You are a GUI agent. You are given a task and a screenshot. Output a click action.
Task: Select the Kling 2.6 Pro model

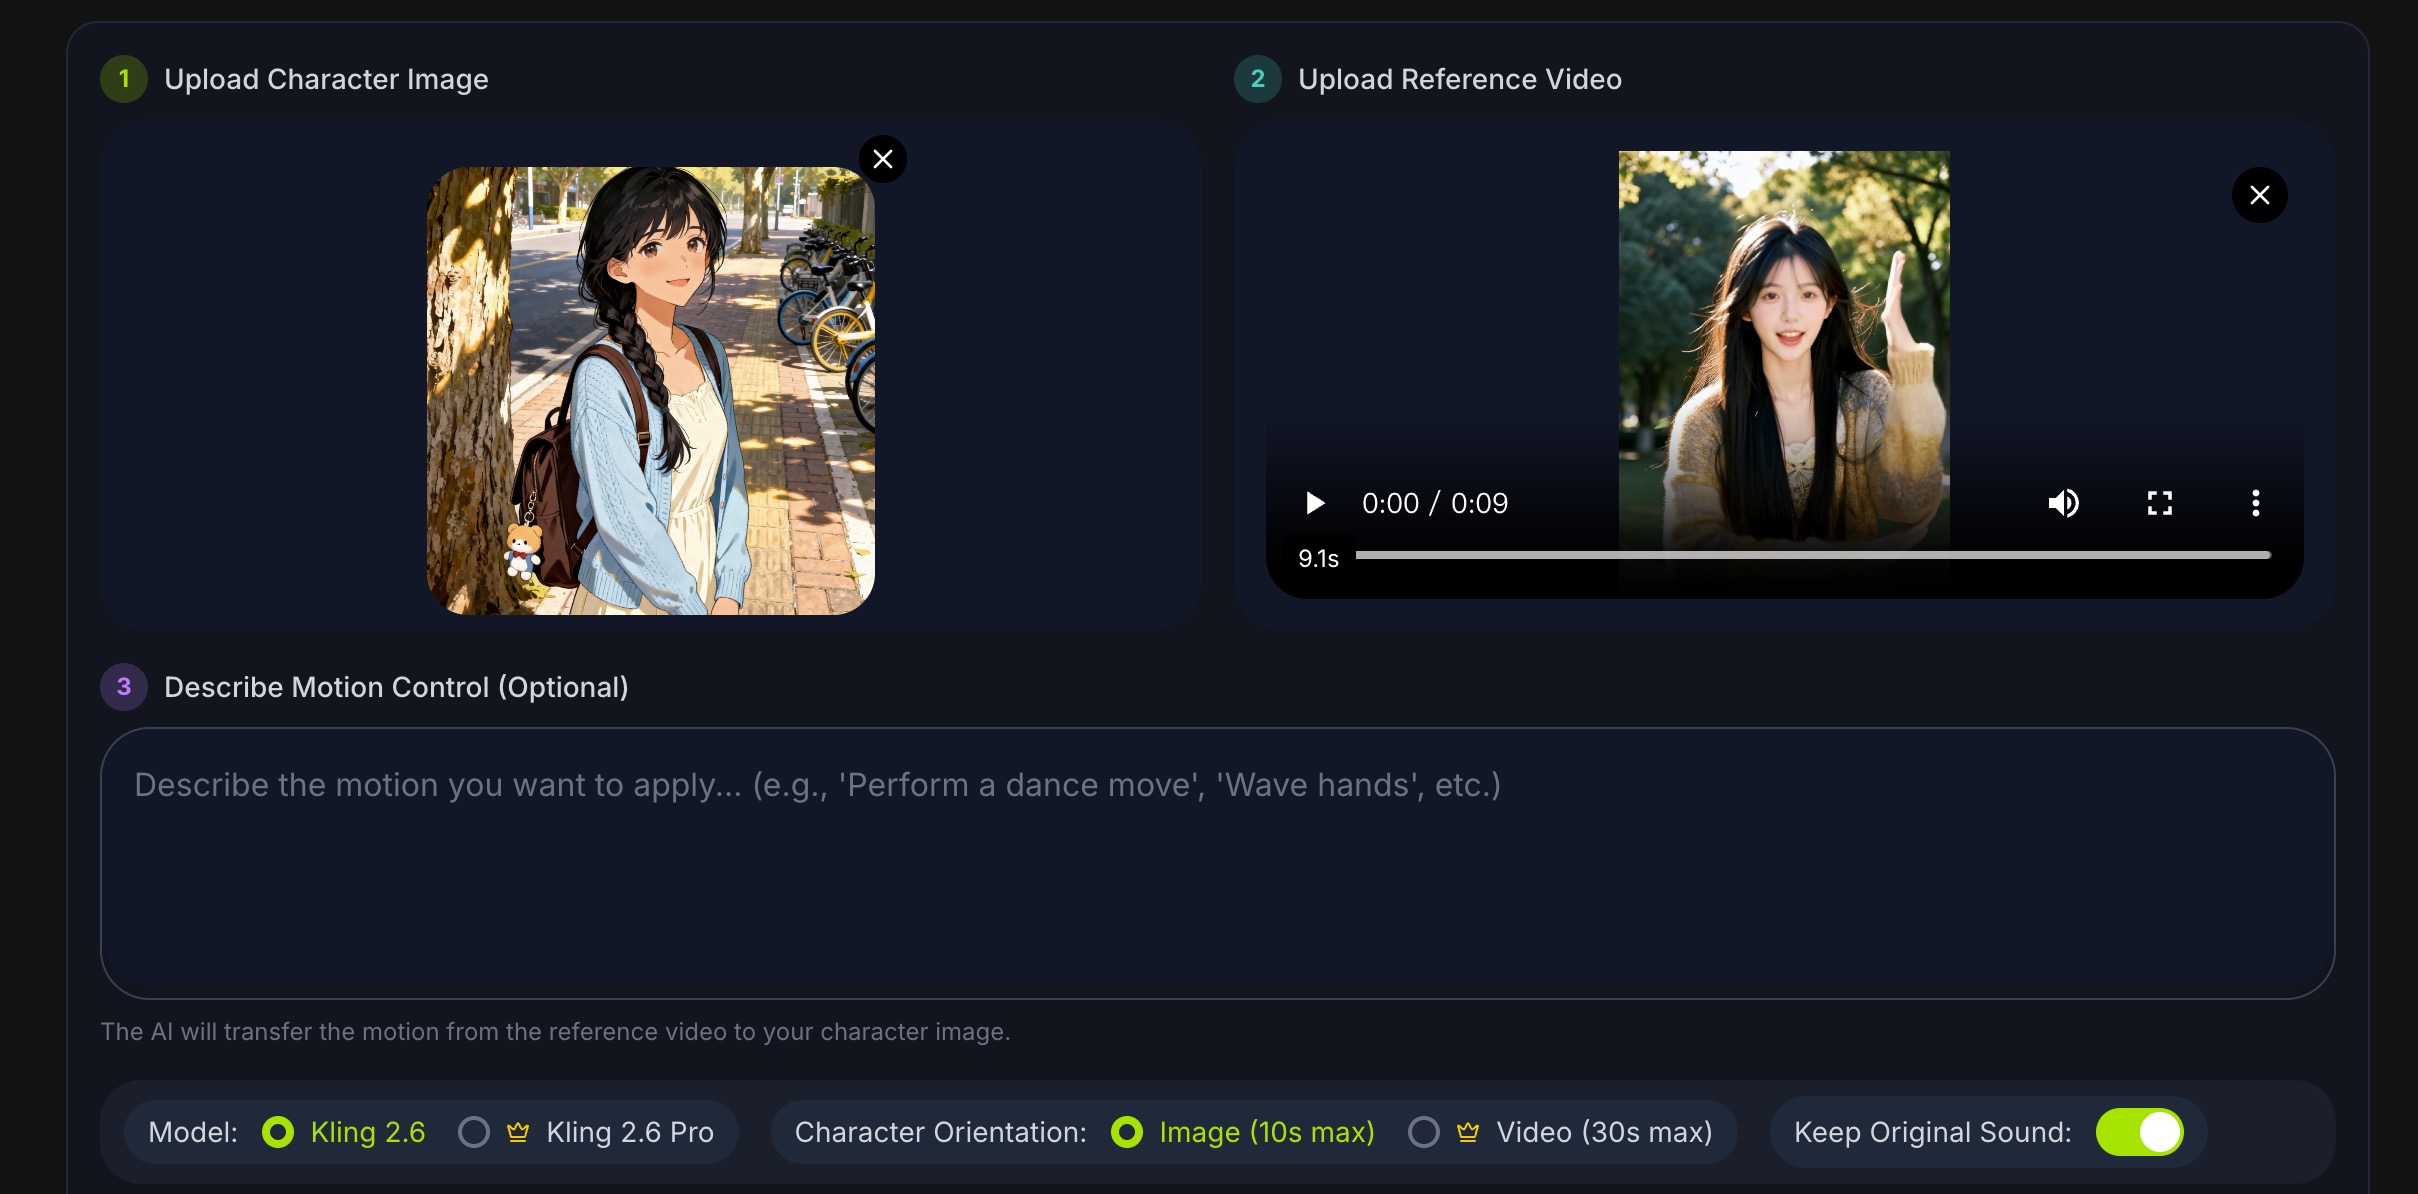[x=474, y=1132]
